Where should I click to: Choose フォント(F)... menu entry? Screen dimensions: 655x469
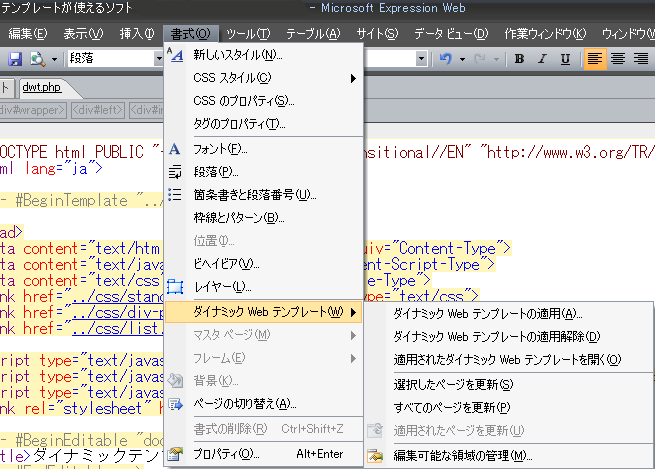264,149
